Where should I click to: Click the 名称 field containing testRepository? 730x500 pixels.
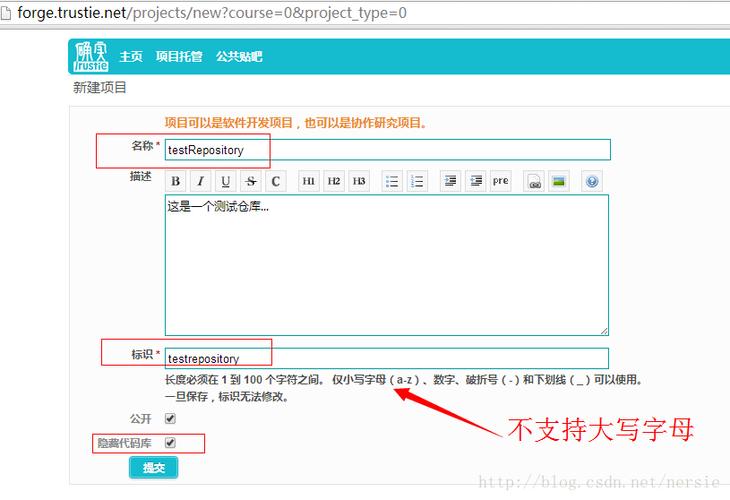[387, 150]
